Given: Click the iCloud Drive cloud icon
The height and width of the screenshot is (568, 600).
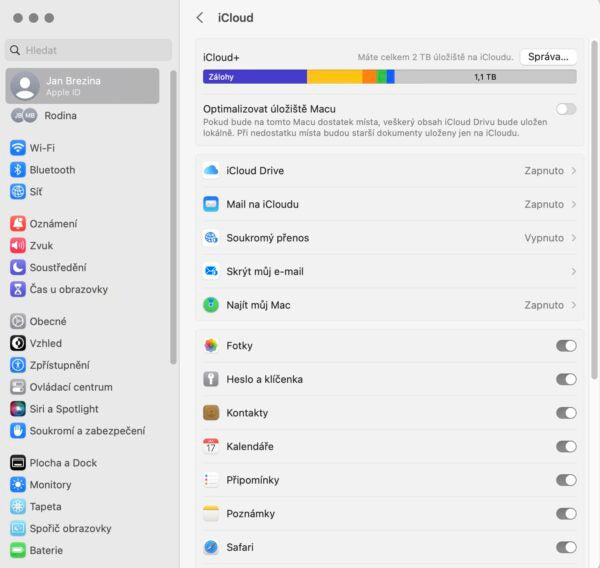Looking at the screenshot, I should (211, 170).
